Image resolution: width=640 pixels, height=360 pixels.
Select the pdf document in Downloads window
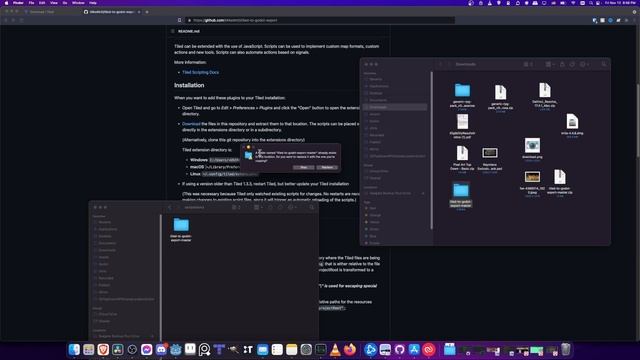click(x=462, y=126)
